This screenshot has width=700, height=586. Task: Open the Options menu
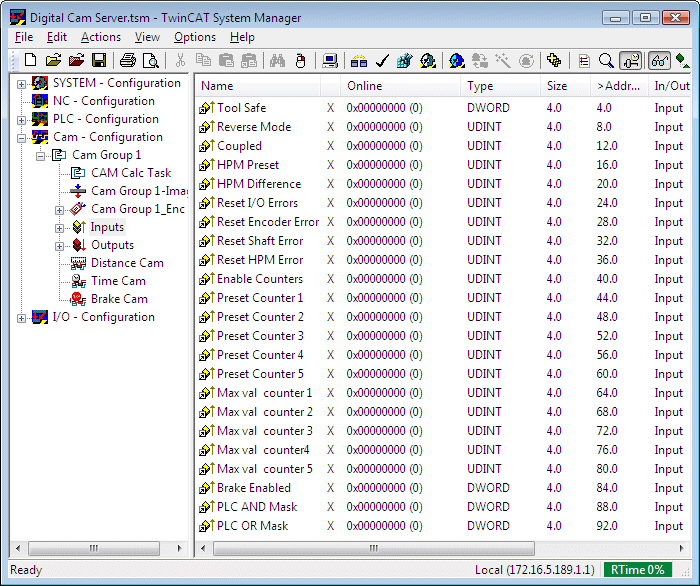point(194,37)
